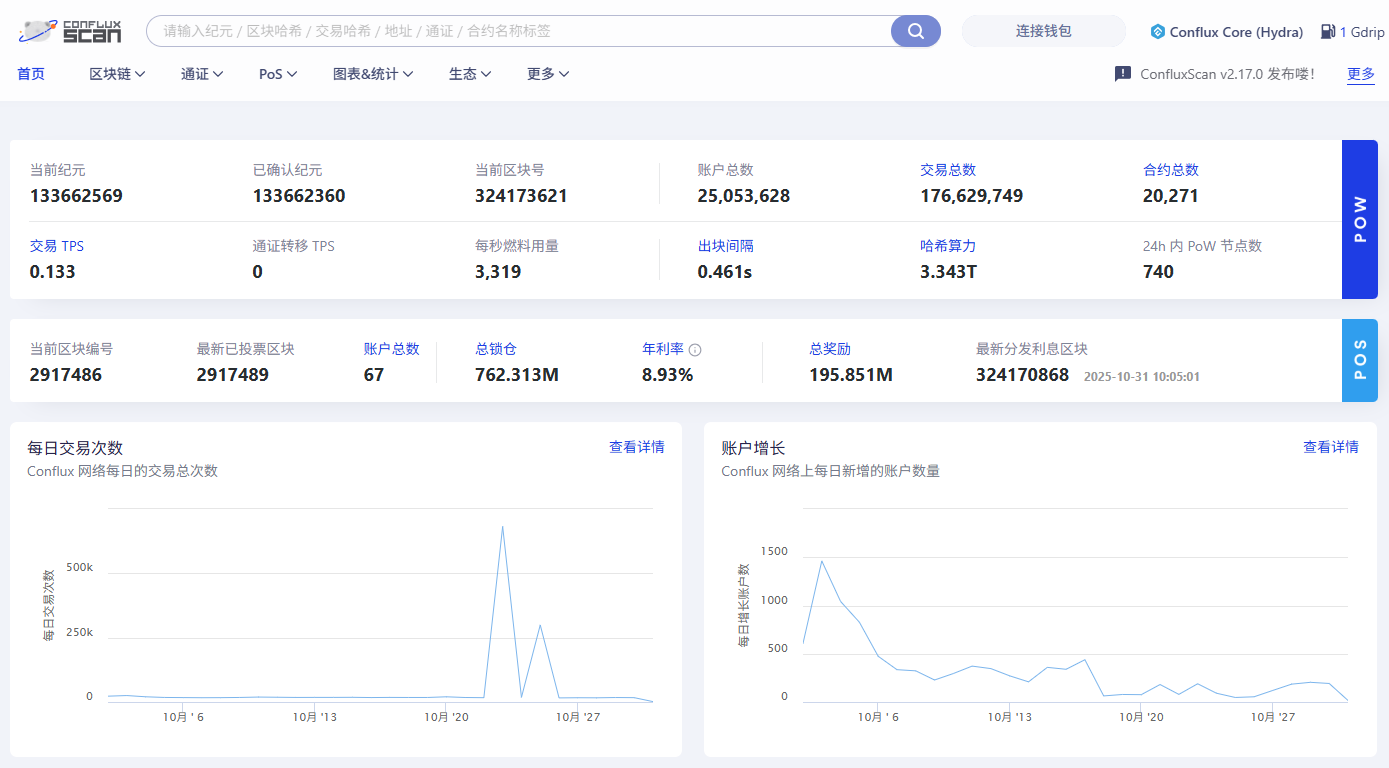Click the 更多 link beside release notice

coord(1360,74)
